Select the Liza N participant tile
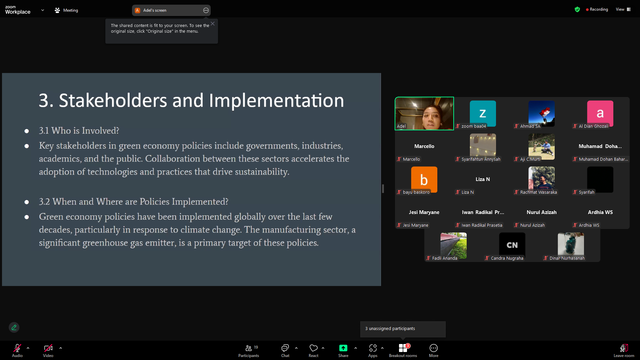The width and height of the screenshot is (640, 360). (483, 180)
